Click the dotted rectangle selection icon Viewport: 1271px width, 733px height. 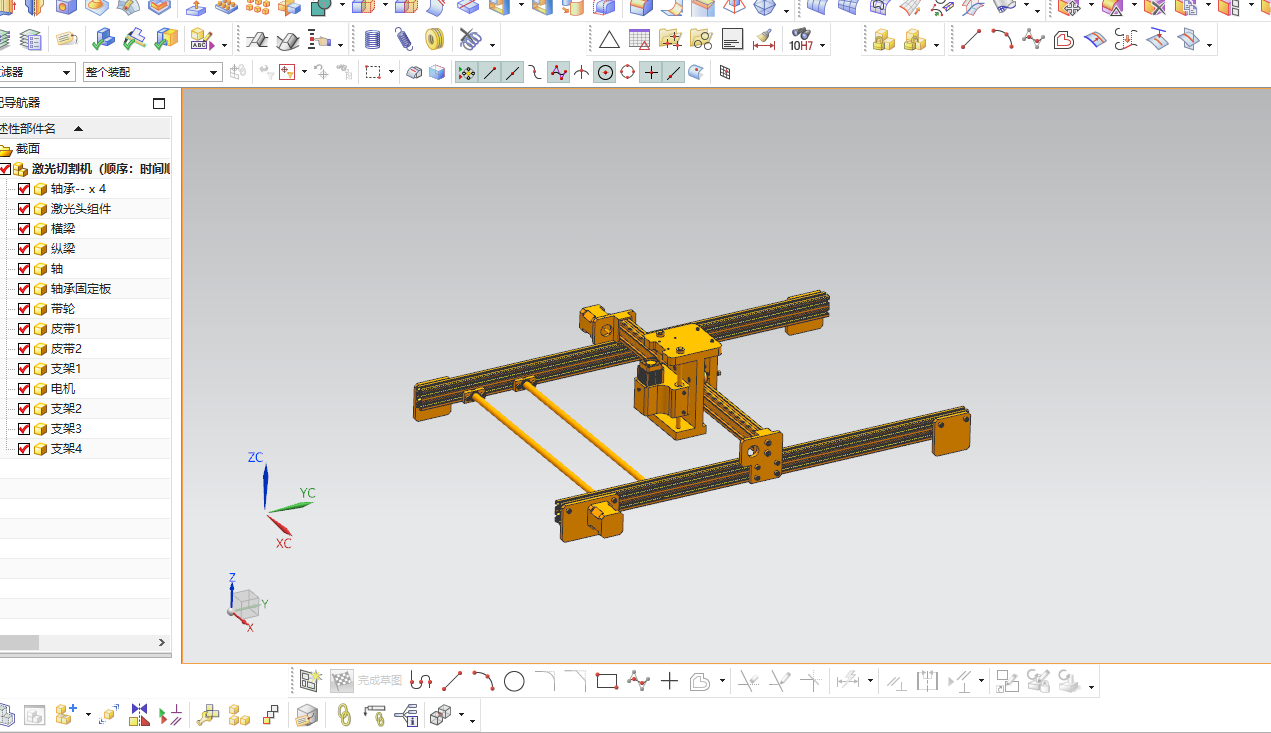pos(373,72)
